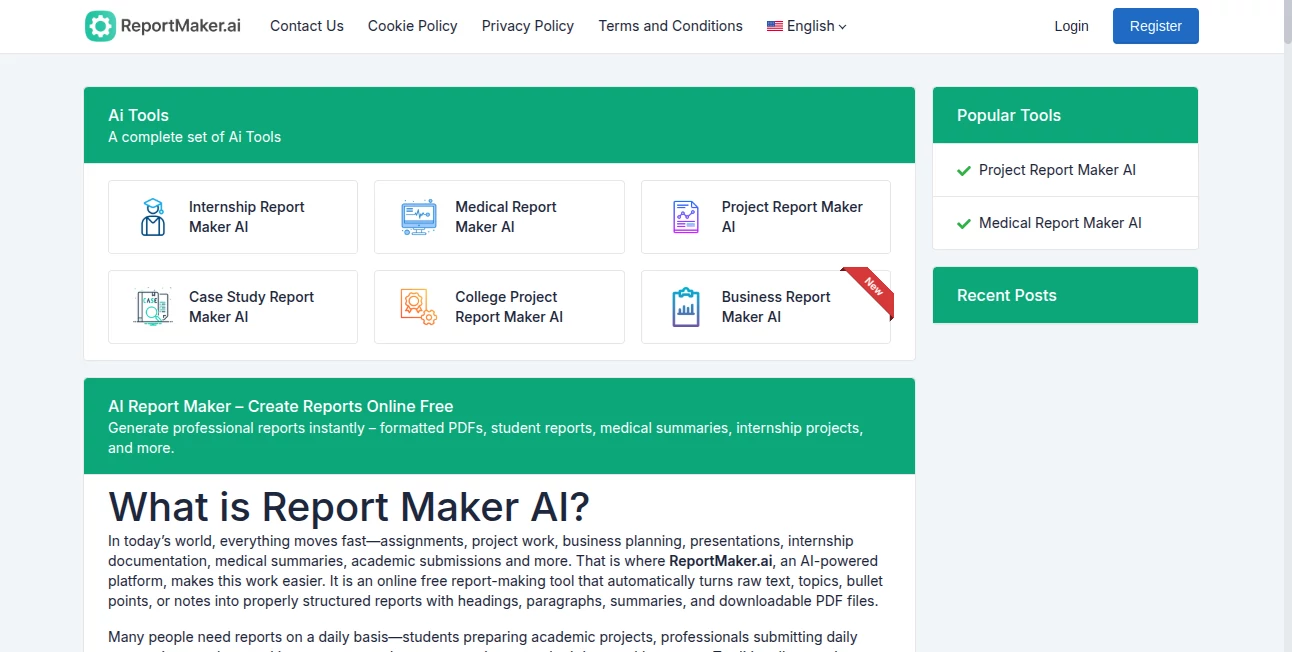Click the ReportMaker.ai gear logo icon

click(x=100, y=25)
